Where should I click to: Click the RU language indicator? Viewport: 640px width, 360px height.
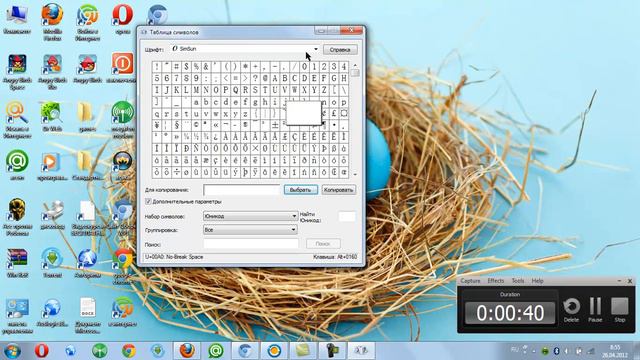click(x=515, y=350)
